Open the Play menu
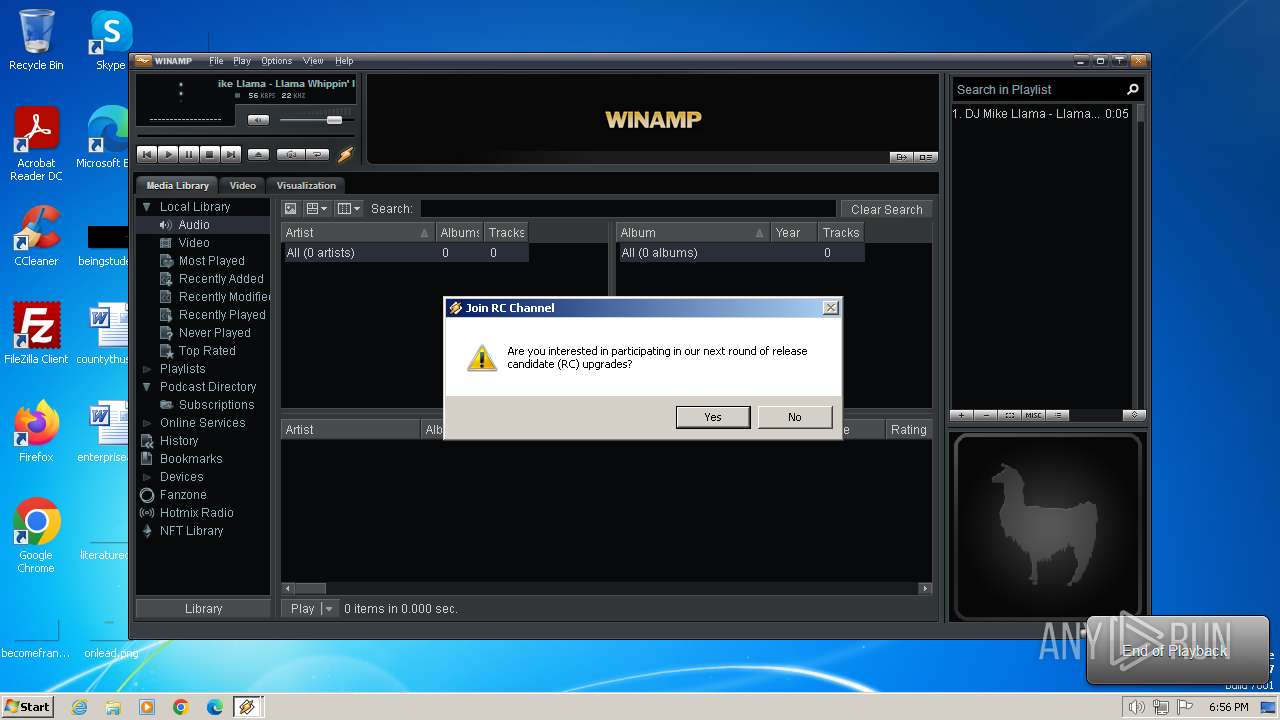Screen dimensions: 1280x720 point(242,61)
